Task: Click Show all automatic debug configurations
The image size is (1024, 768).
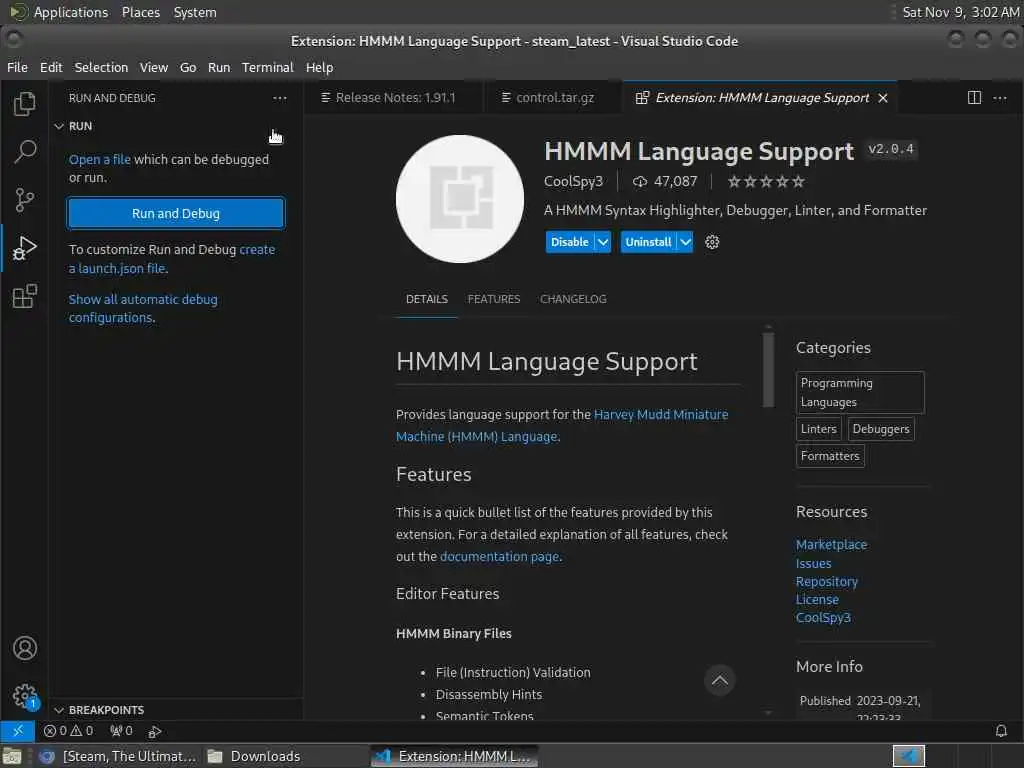Action: pyautogui.click(x=143, y=308)
